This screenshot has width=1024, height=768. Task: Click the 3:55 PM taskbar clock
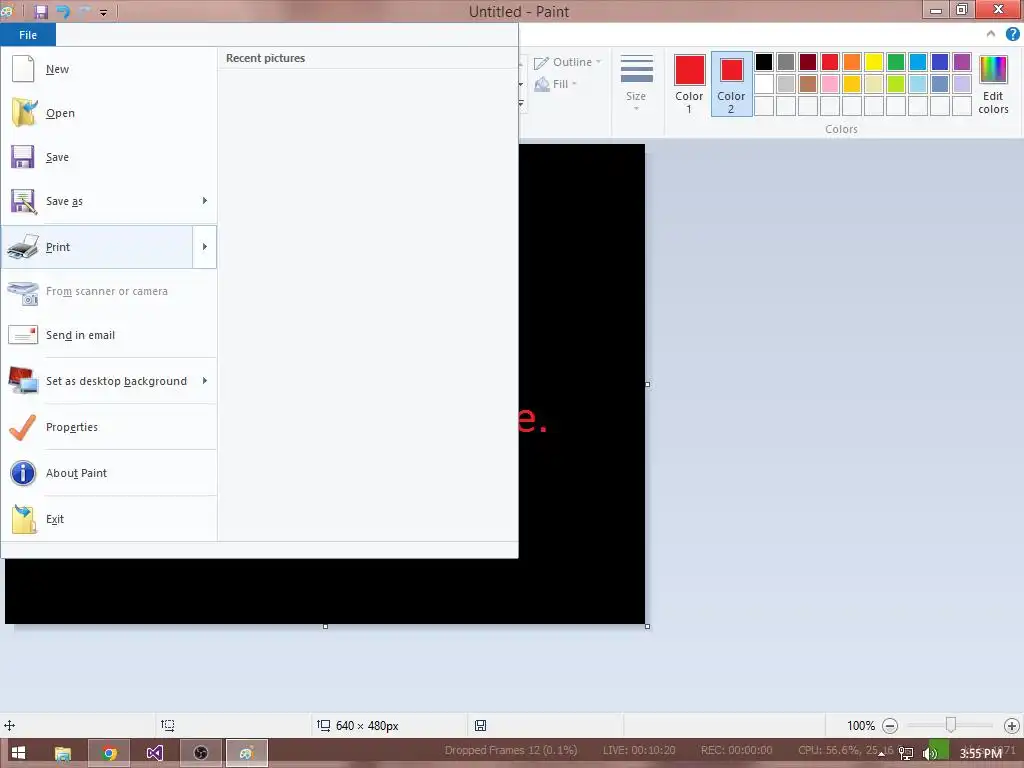(980, 754)
